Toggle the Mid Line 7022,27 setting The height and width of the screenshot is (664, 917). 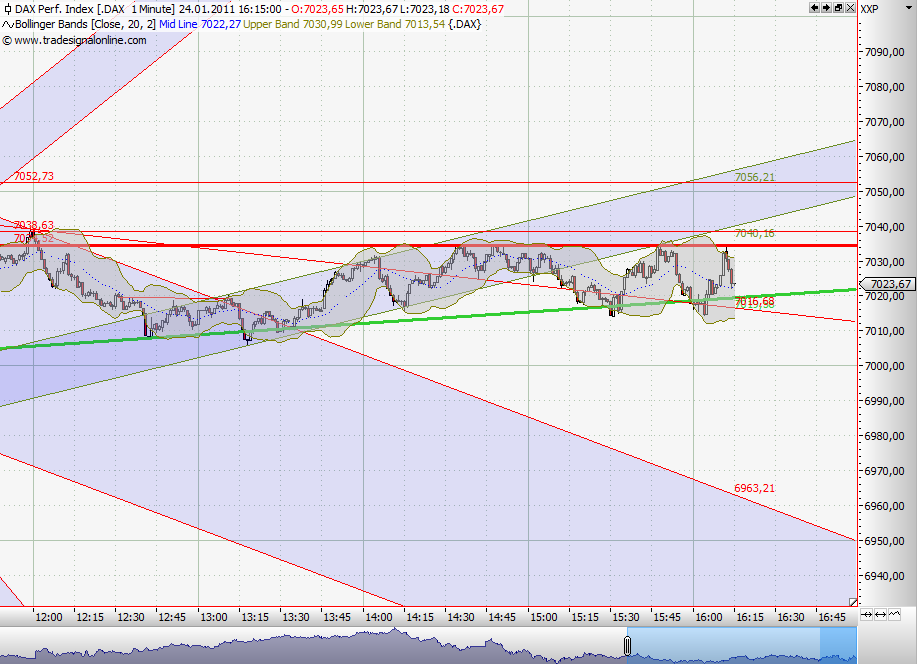tap(199, 23)
